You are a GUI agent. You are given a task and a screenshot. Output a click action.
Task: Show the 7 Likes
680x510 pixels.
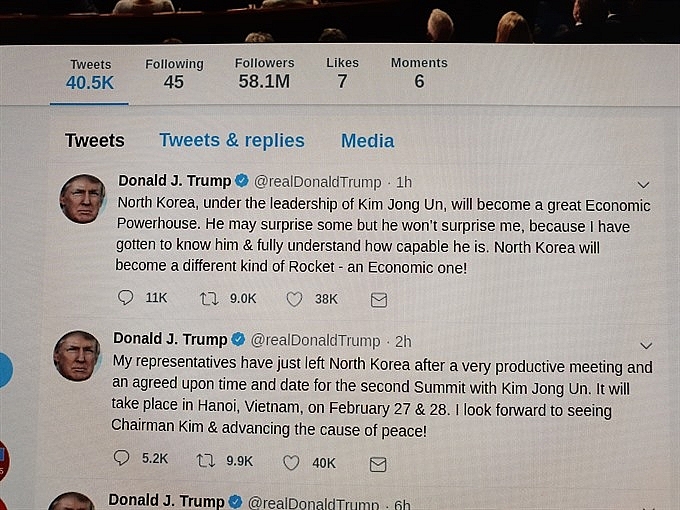[x=342, y=73]
